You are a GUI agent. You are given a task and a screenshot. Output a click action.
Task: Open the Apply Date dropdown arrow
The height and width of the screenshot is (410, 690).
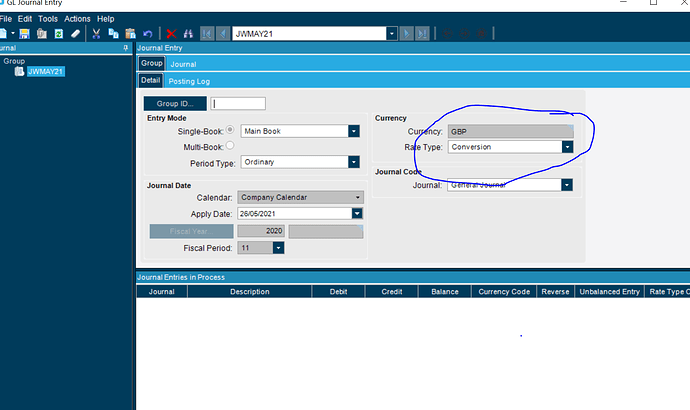pos(357,214)
